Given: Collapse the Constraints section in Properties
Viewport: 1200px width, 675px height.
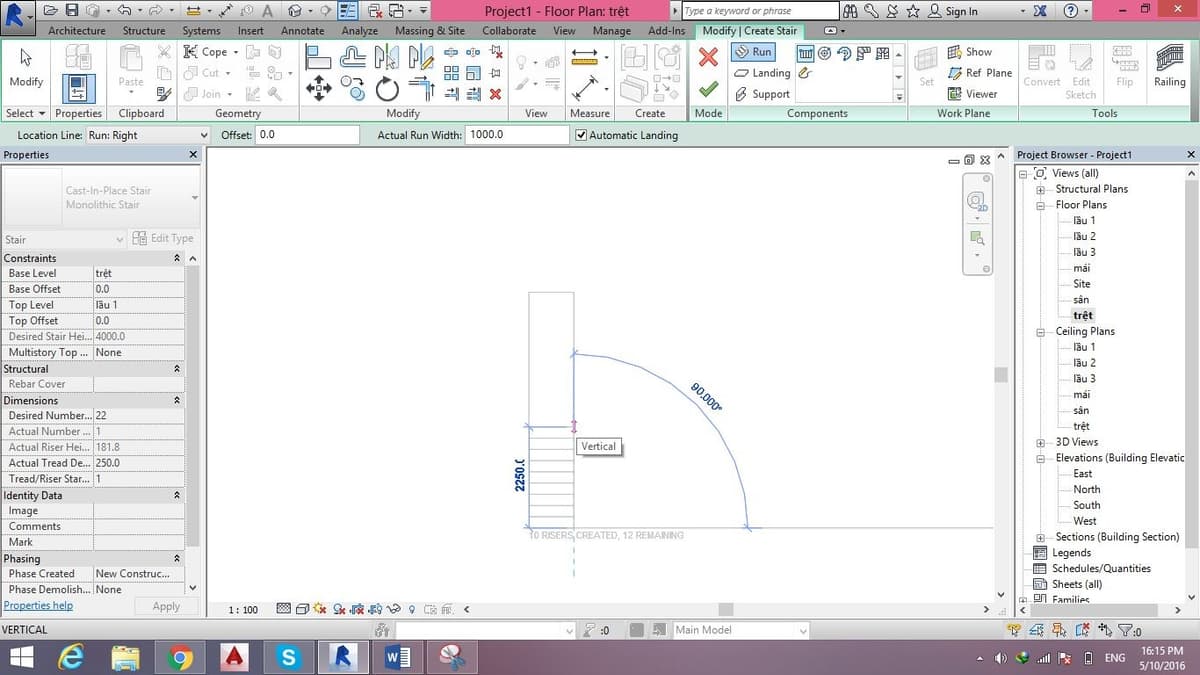Looking at the screenshot, I should [x=177, y=258].
